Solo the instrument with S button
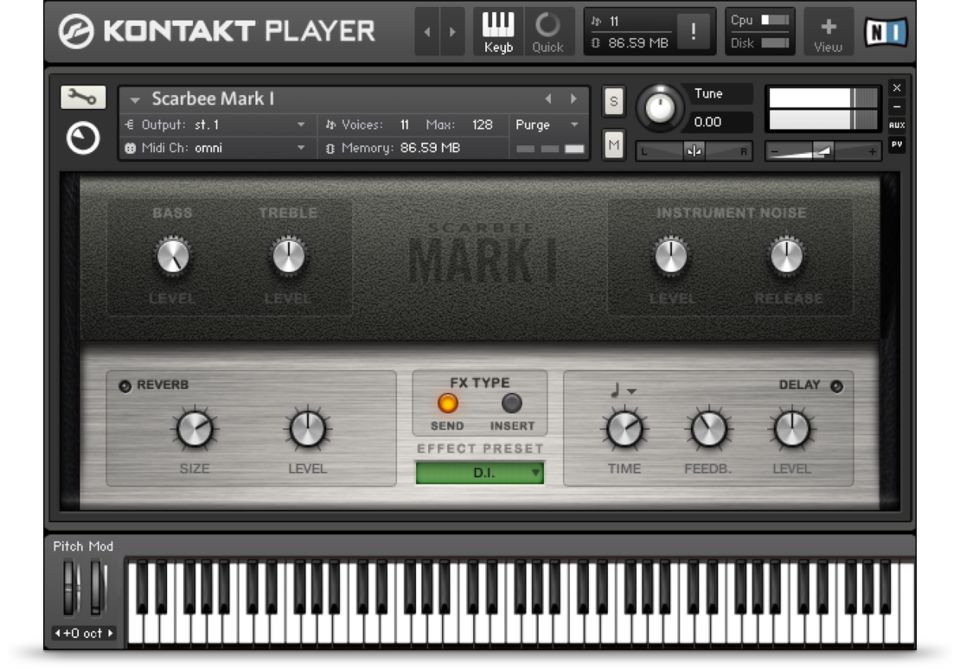This screenshot has height=670, width=960. 613,101
